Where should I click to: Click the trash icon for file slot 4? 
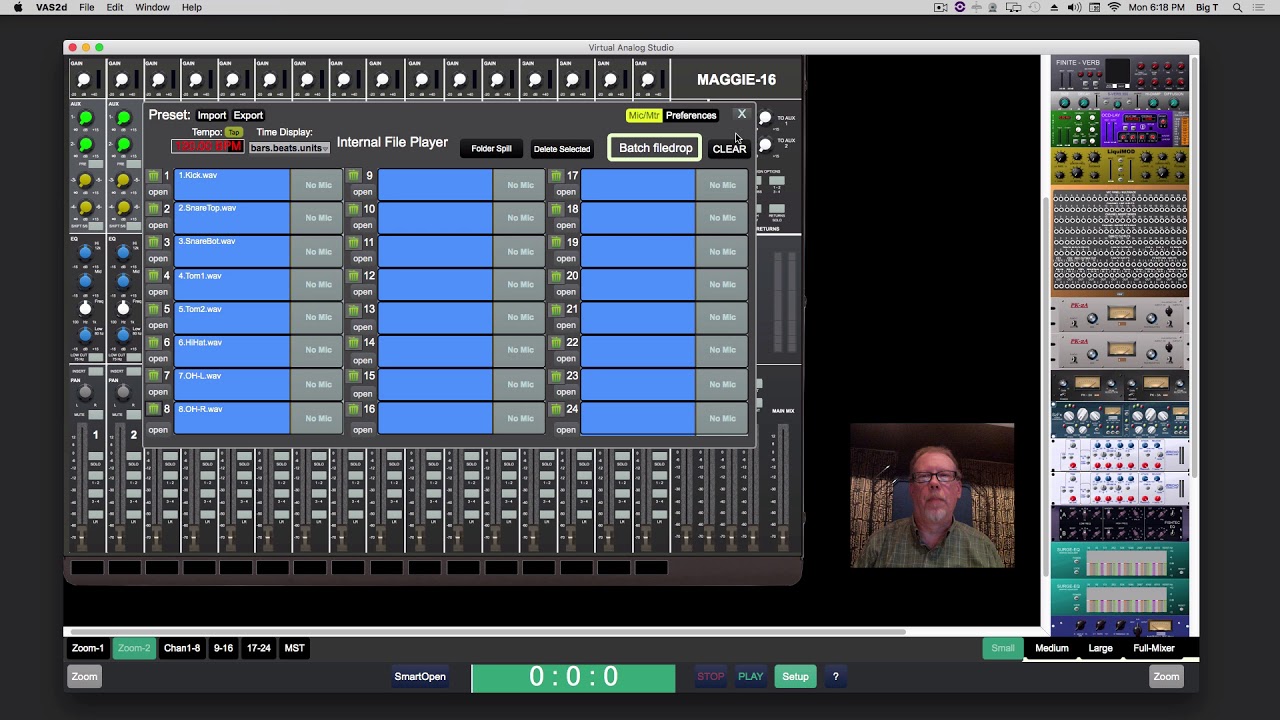tap(154, 276)
